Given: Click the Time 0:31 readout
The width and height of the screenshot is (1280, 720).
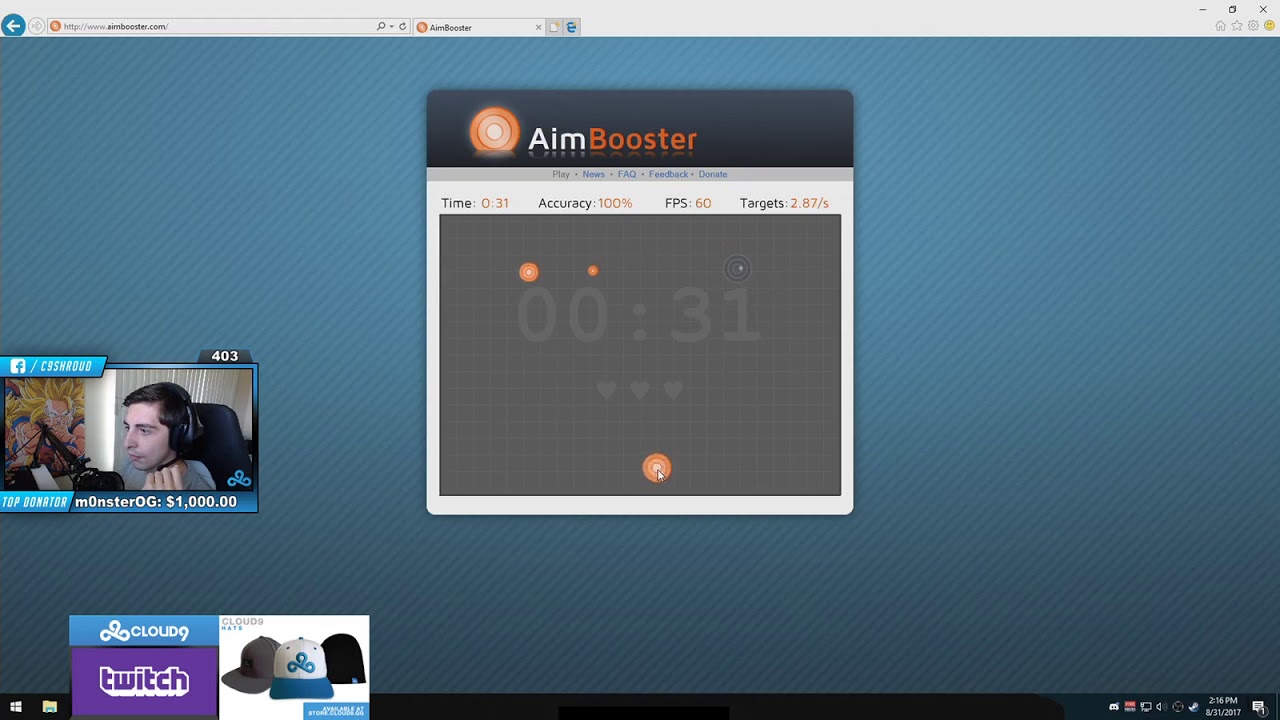Looking at the screenshot, I should click(475, 203).
